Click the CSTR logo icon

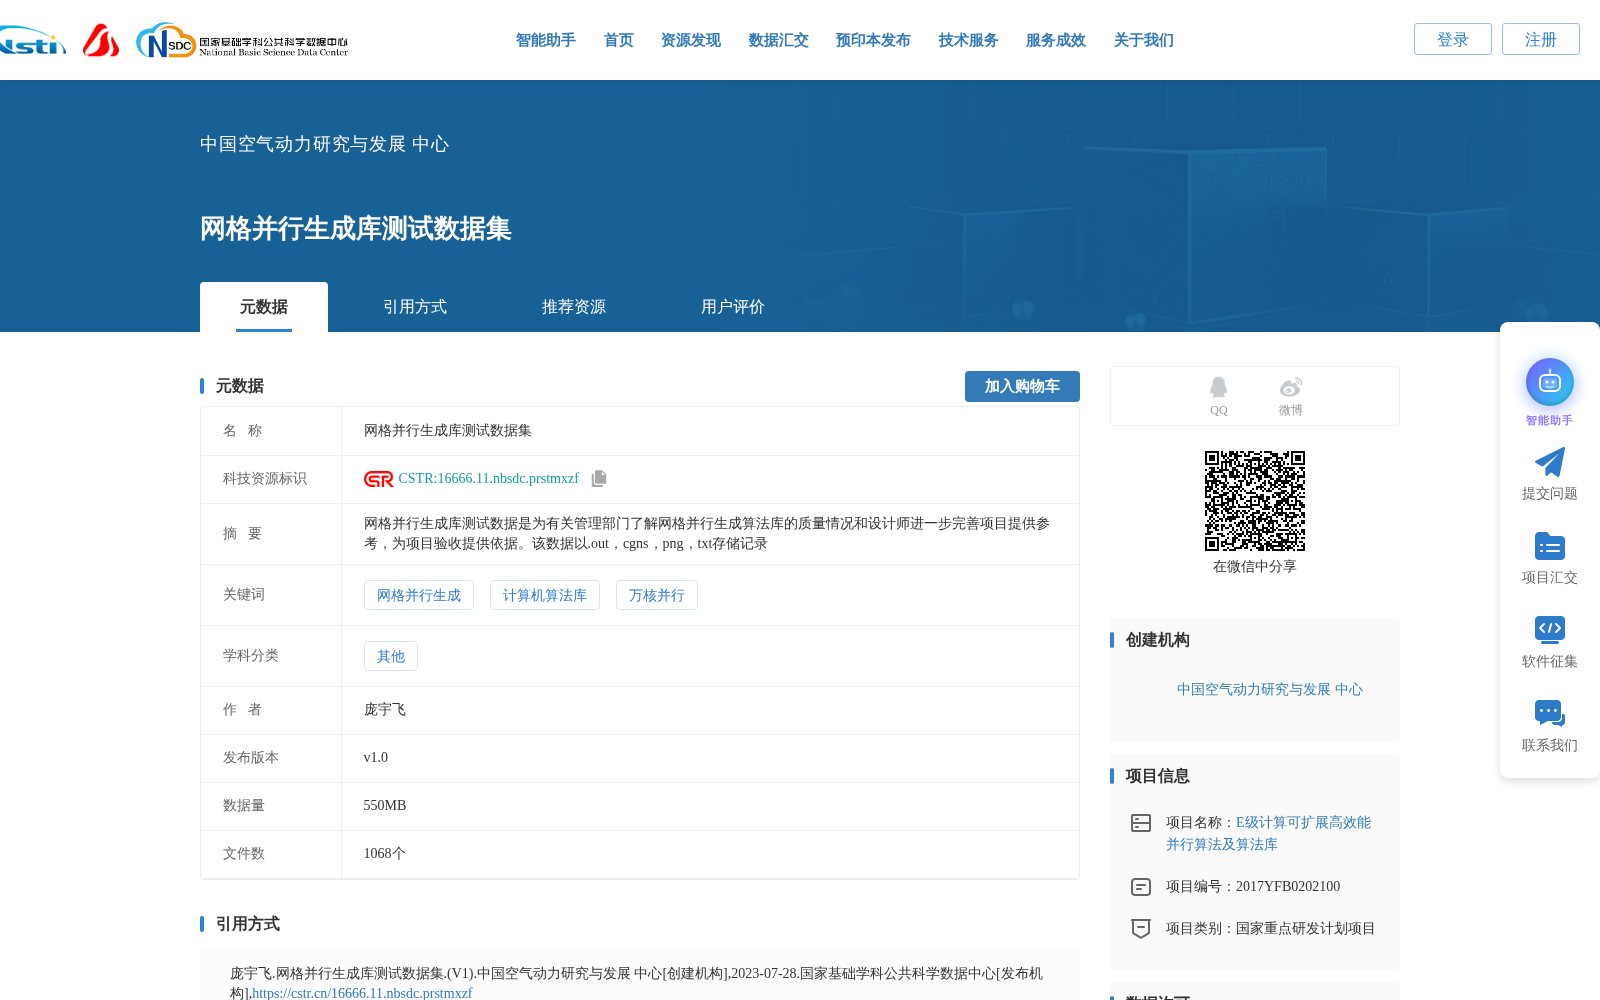pyautogui.click(x=378, y=479)
